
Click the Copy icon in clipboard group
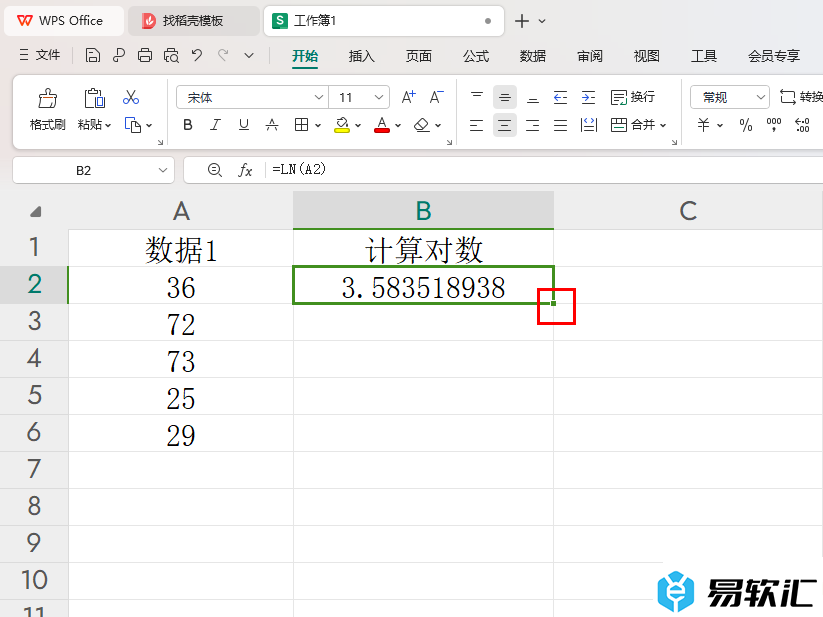coord(133,125)
